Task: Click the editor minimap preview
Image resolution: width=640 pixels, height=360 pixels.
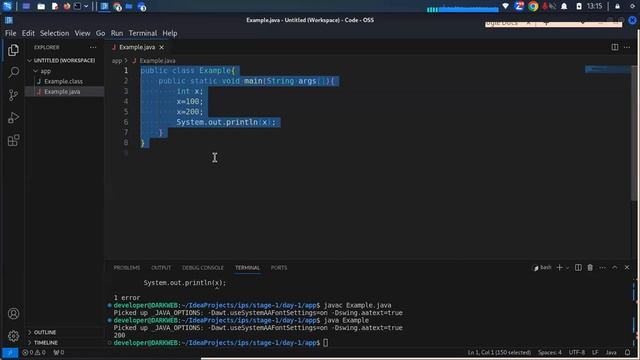Action: [x=607, y=69]
